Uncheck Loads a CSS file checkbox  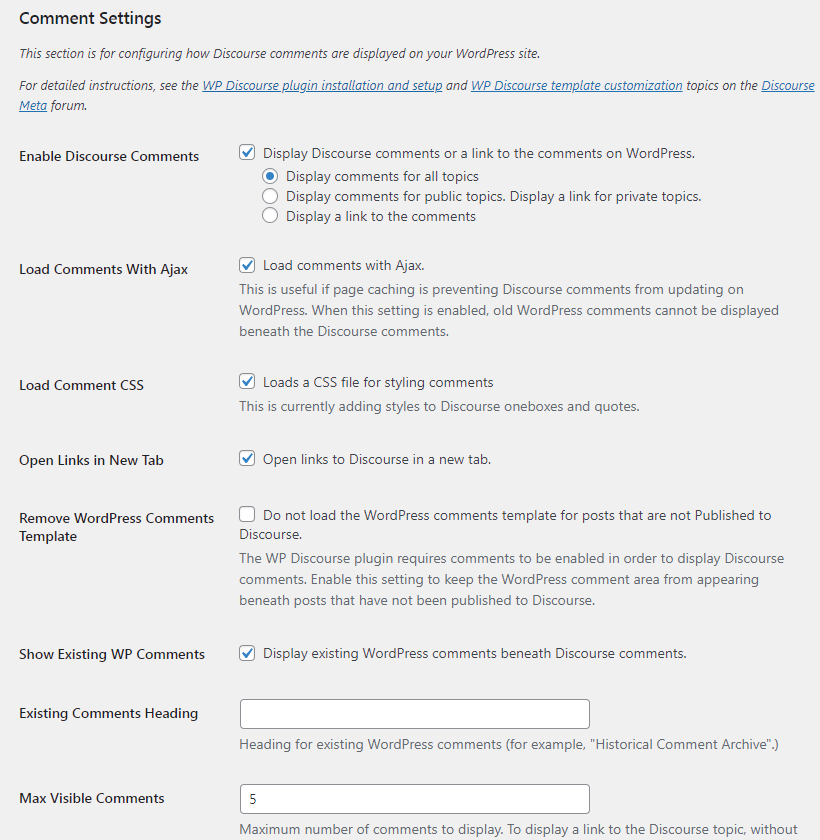(247, 381)
